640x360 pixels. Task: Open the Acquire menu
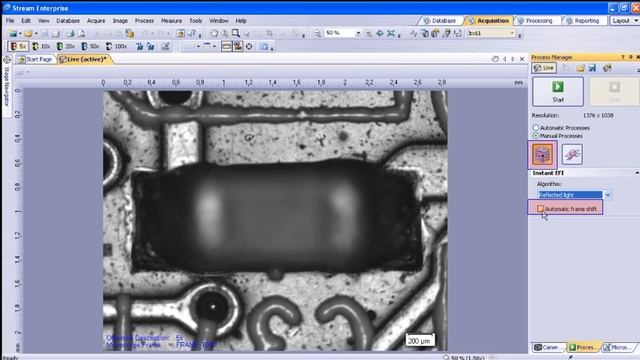96,20
